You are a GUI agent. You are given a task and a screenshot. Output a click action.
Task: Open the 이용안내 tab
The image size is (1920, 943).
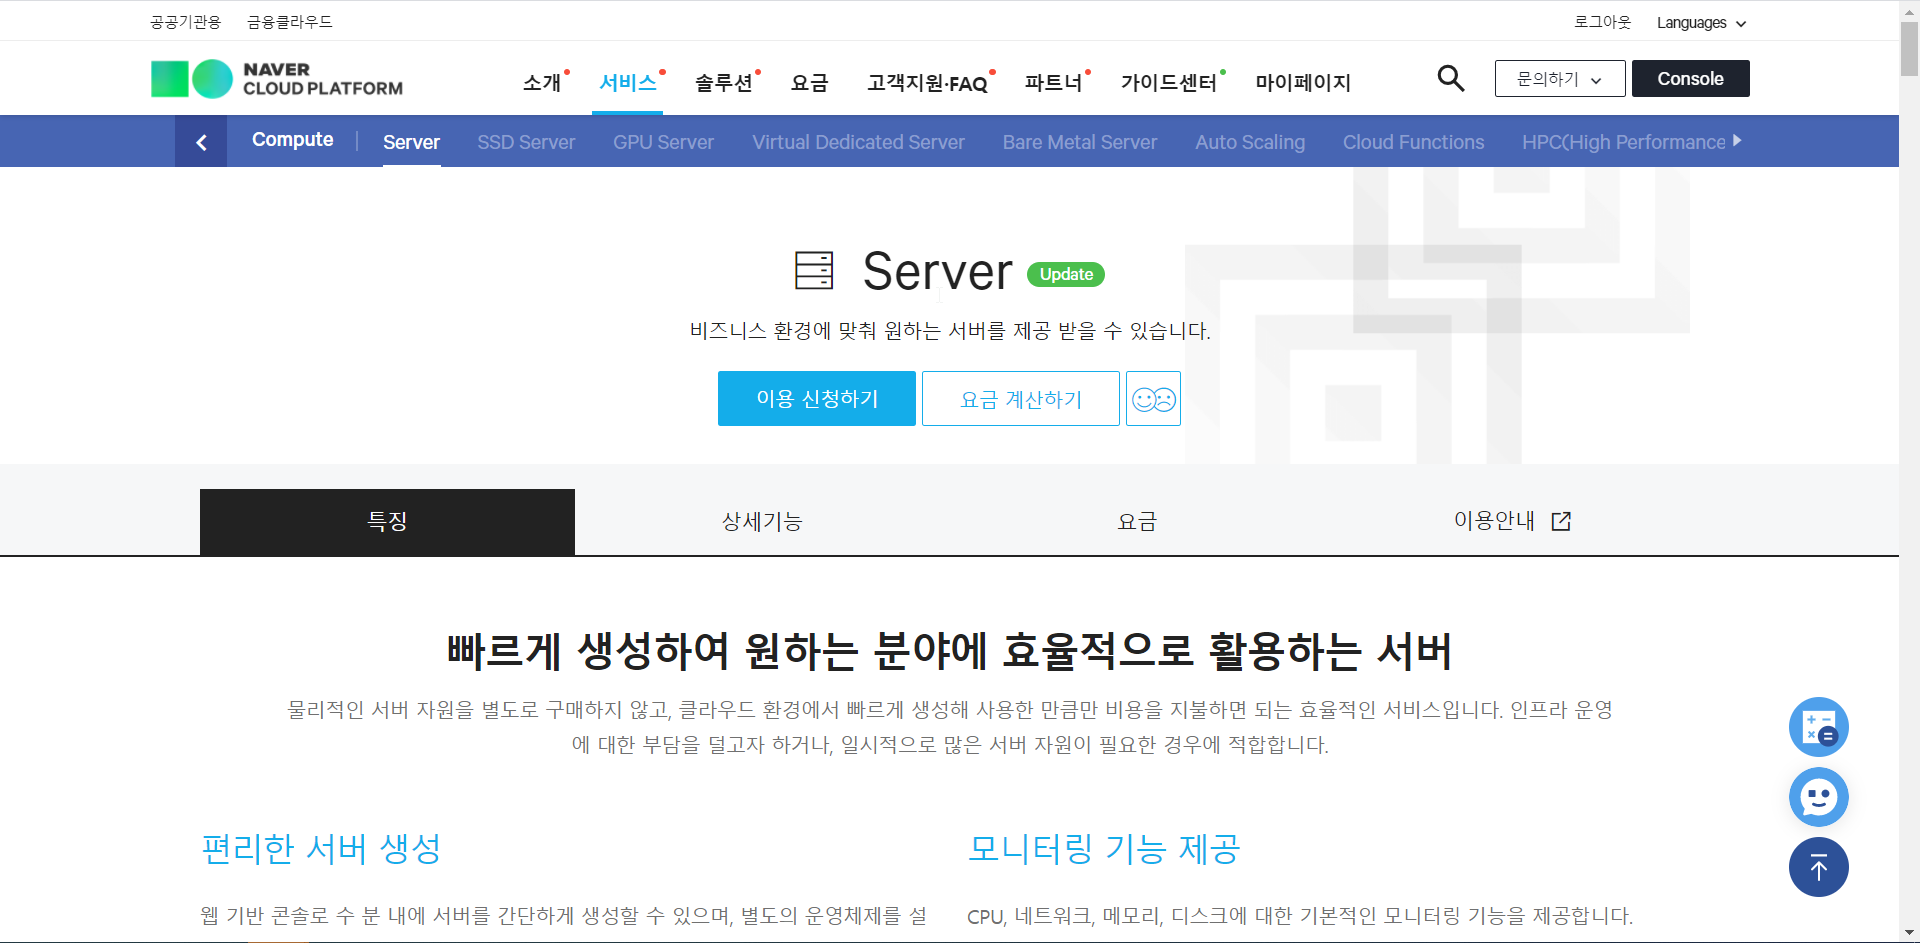(x=1511, y=522)
